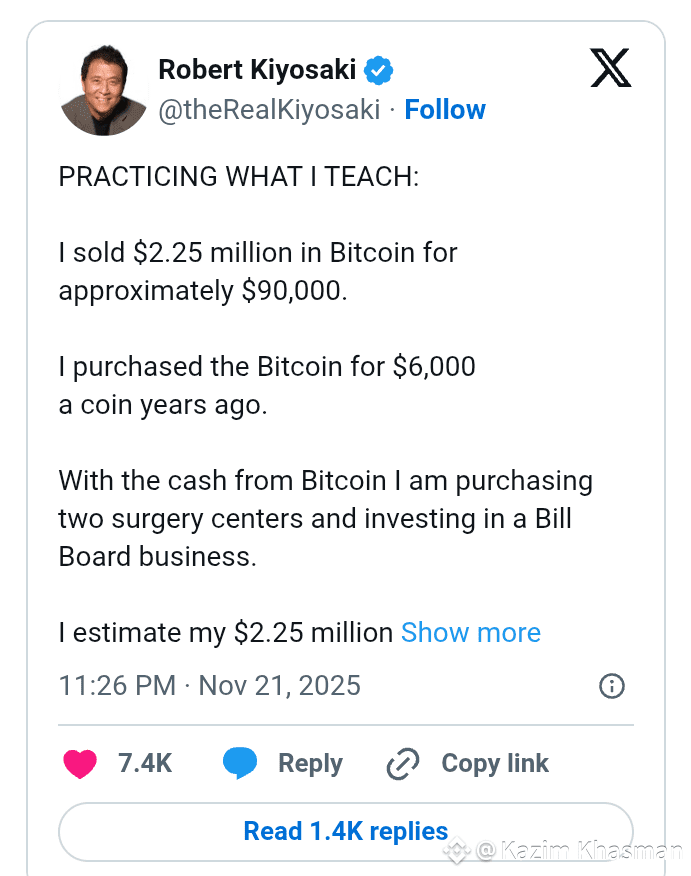
Task: Click the paragraph about purchasing two surgery centers
Action: click(x=325, y=518)
